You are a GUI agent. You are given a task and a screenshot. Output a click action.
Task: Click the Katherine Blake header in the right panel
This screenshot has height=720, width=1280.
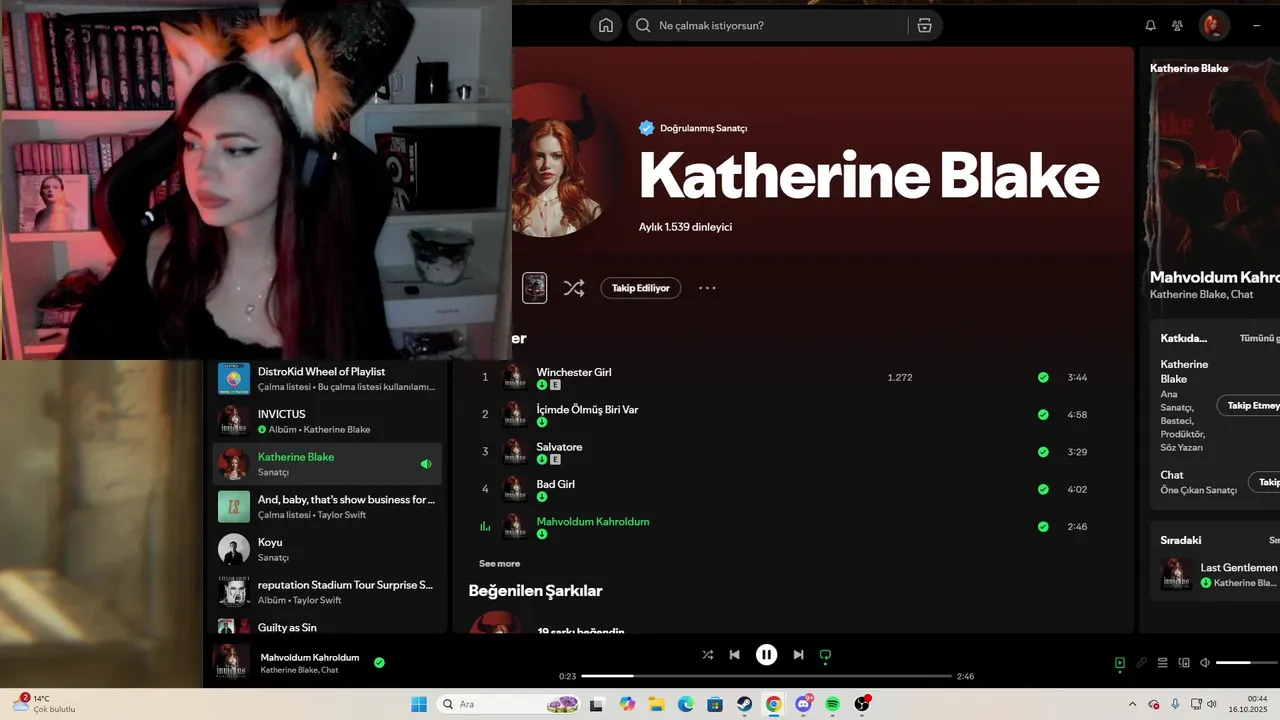point(1189,68)
